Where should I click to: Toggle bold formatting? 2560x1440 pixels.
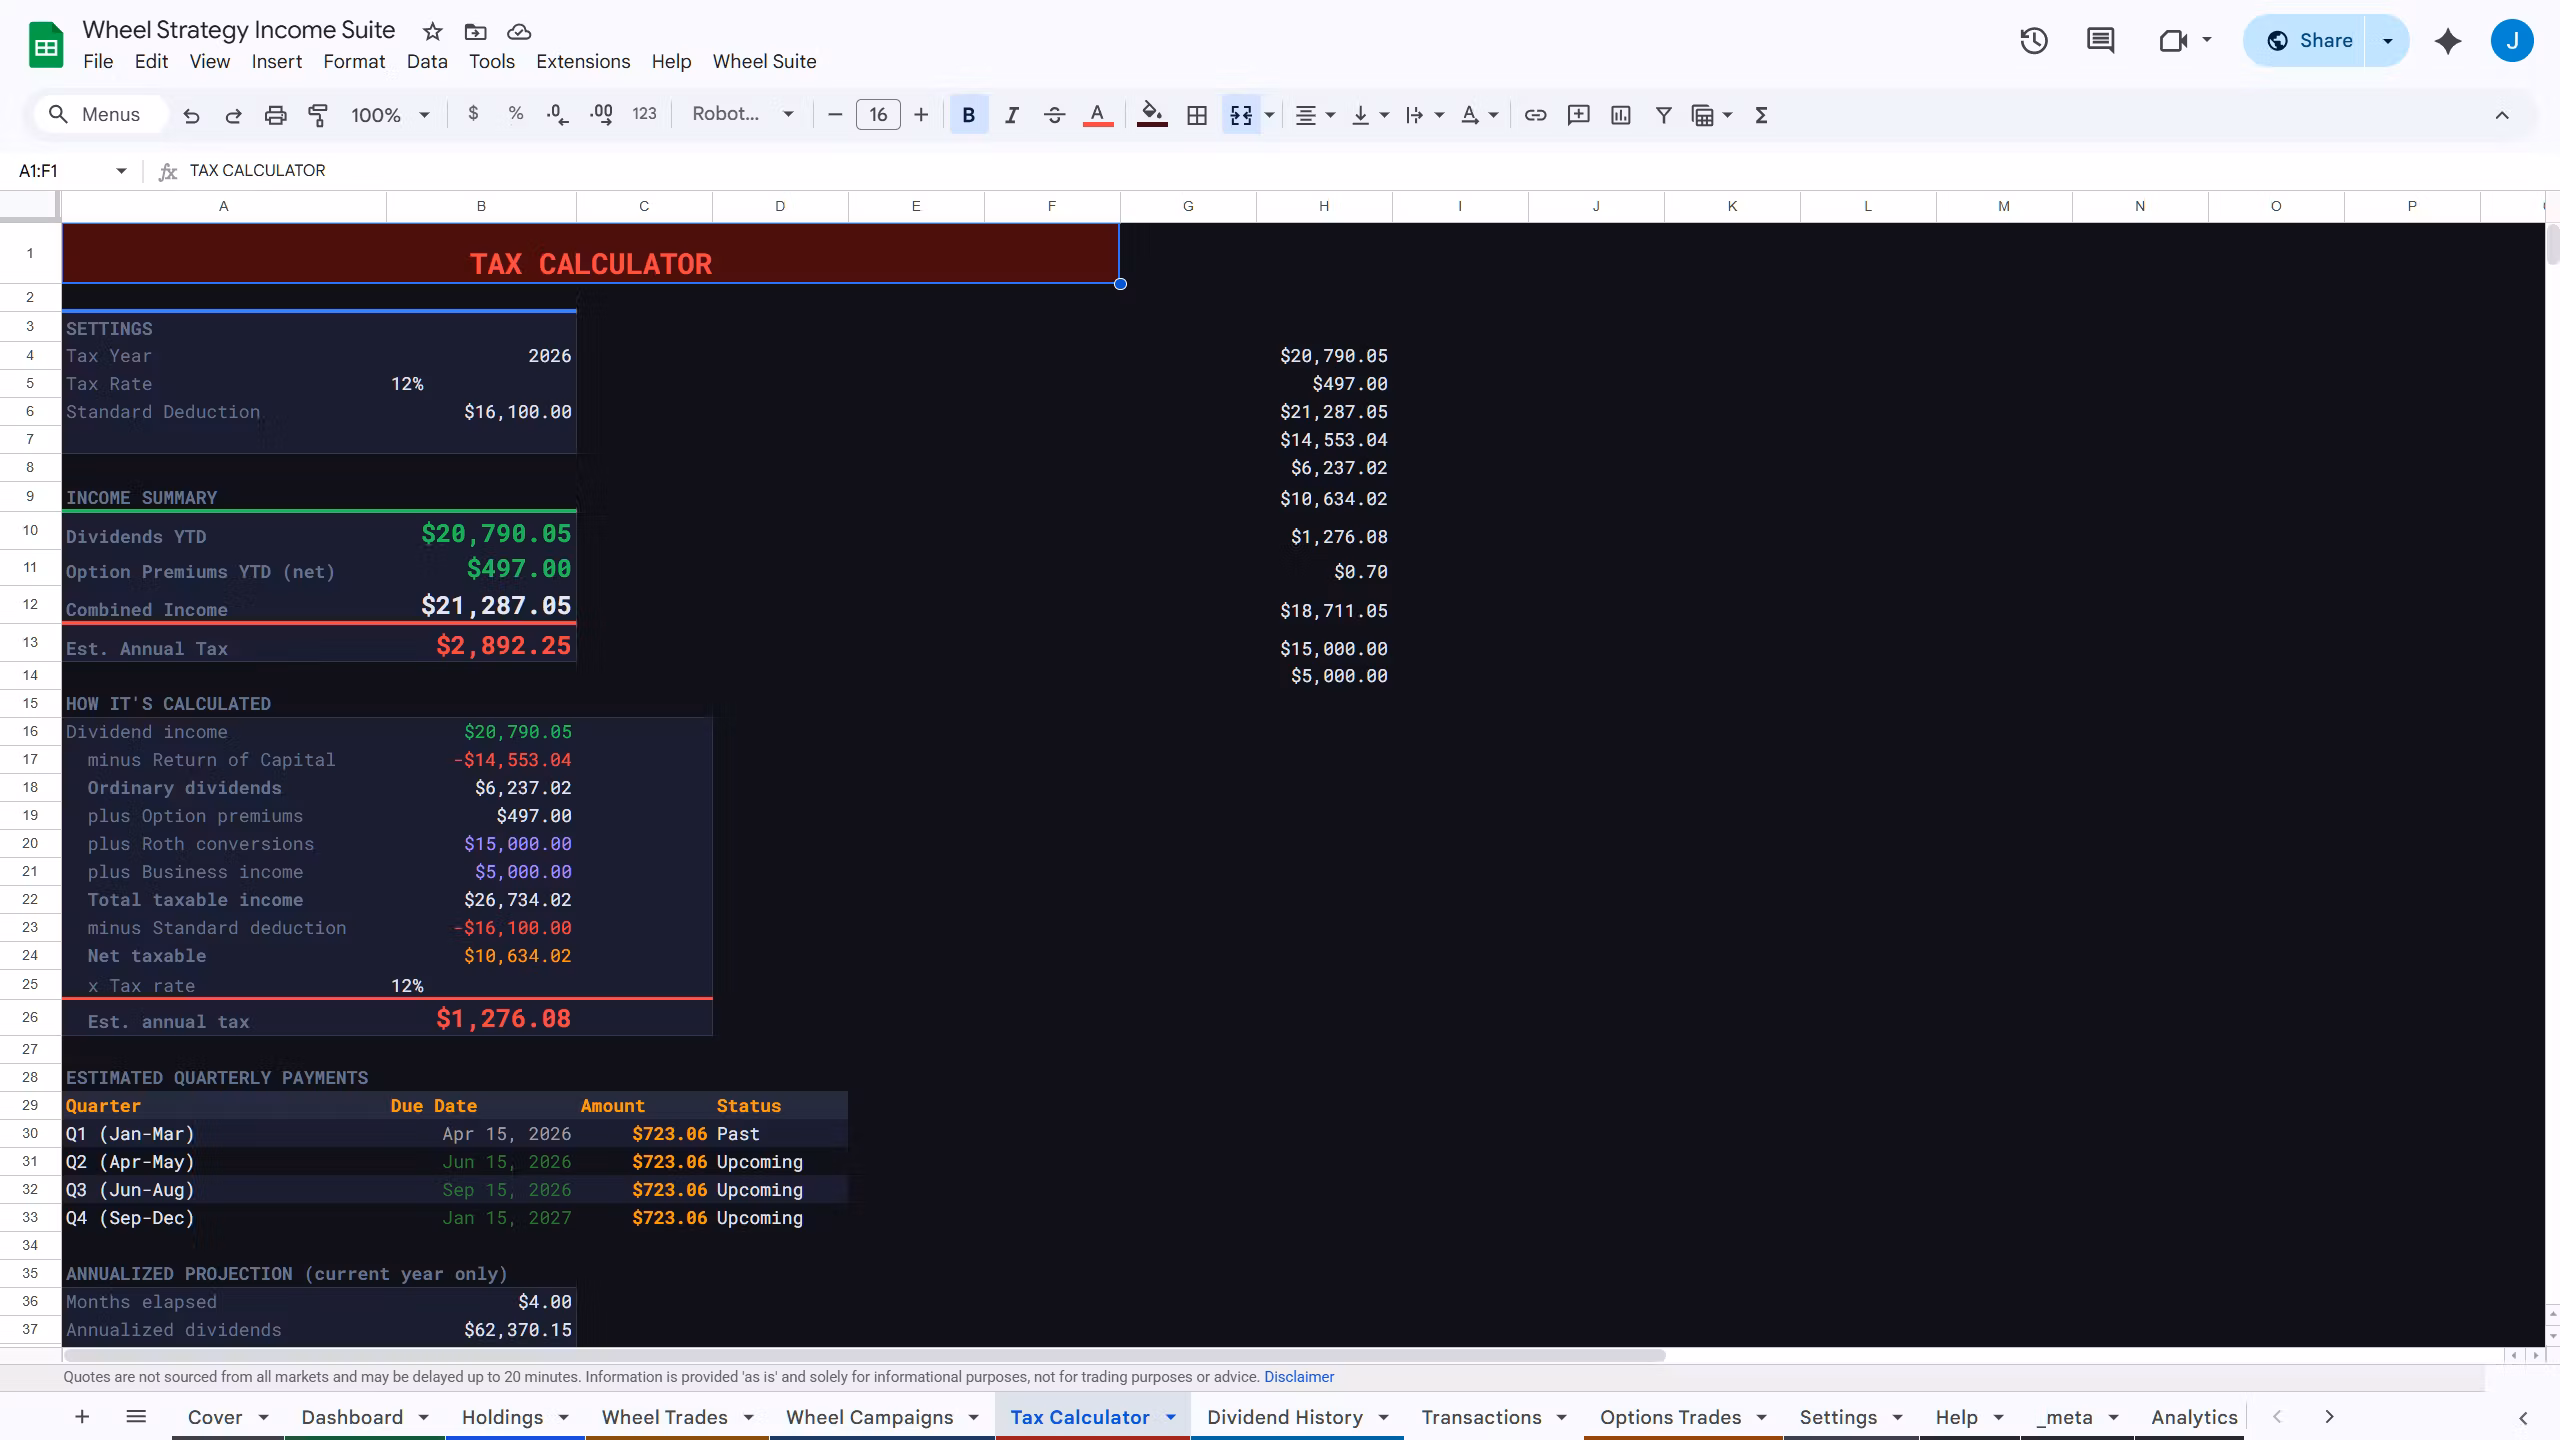coord(968,115)
